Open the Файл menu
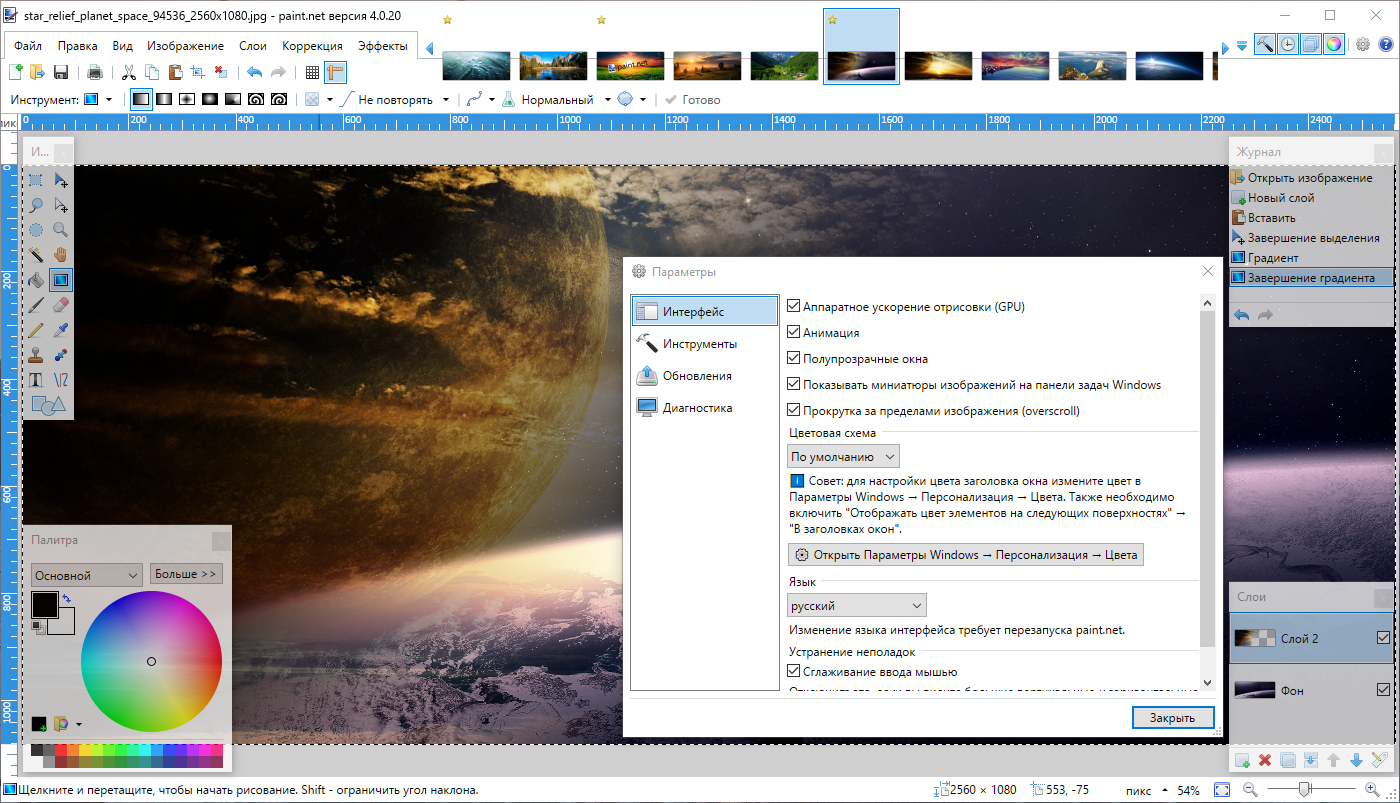 coord(28,46)
